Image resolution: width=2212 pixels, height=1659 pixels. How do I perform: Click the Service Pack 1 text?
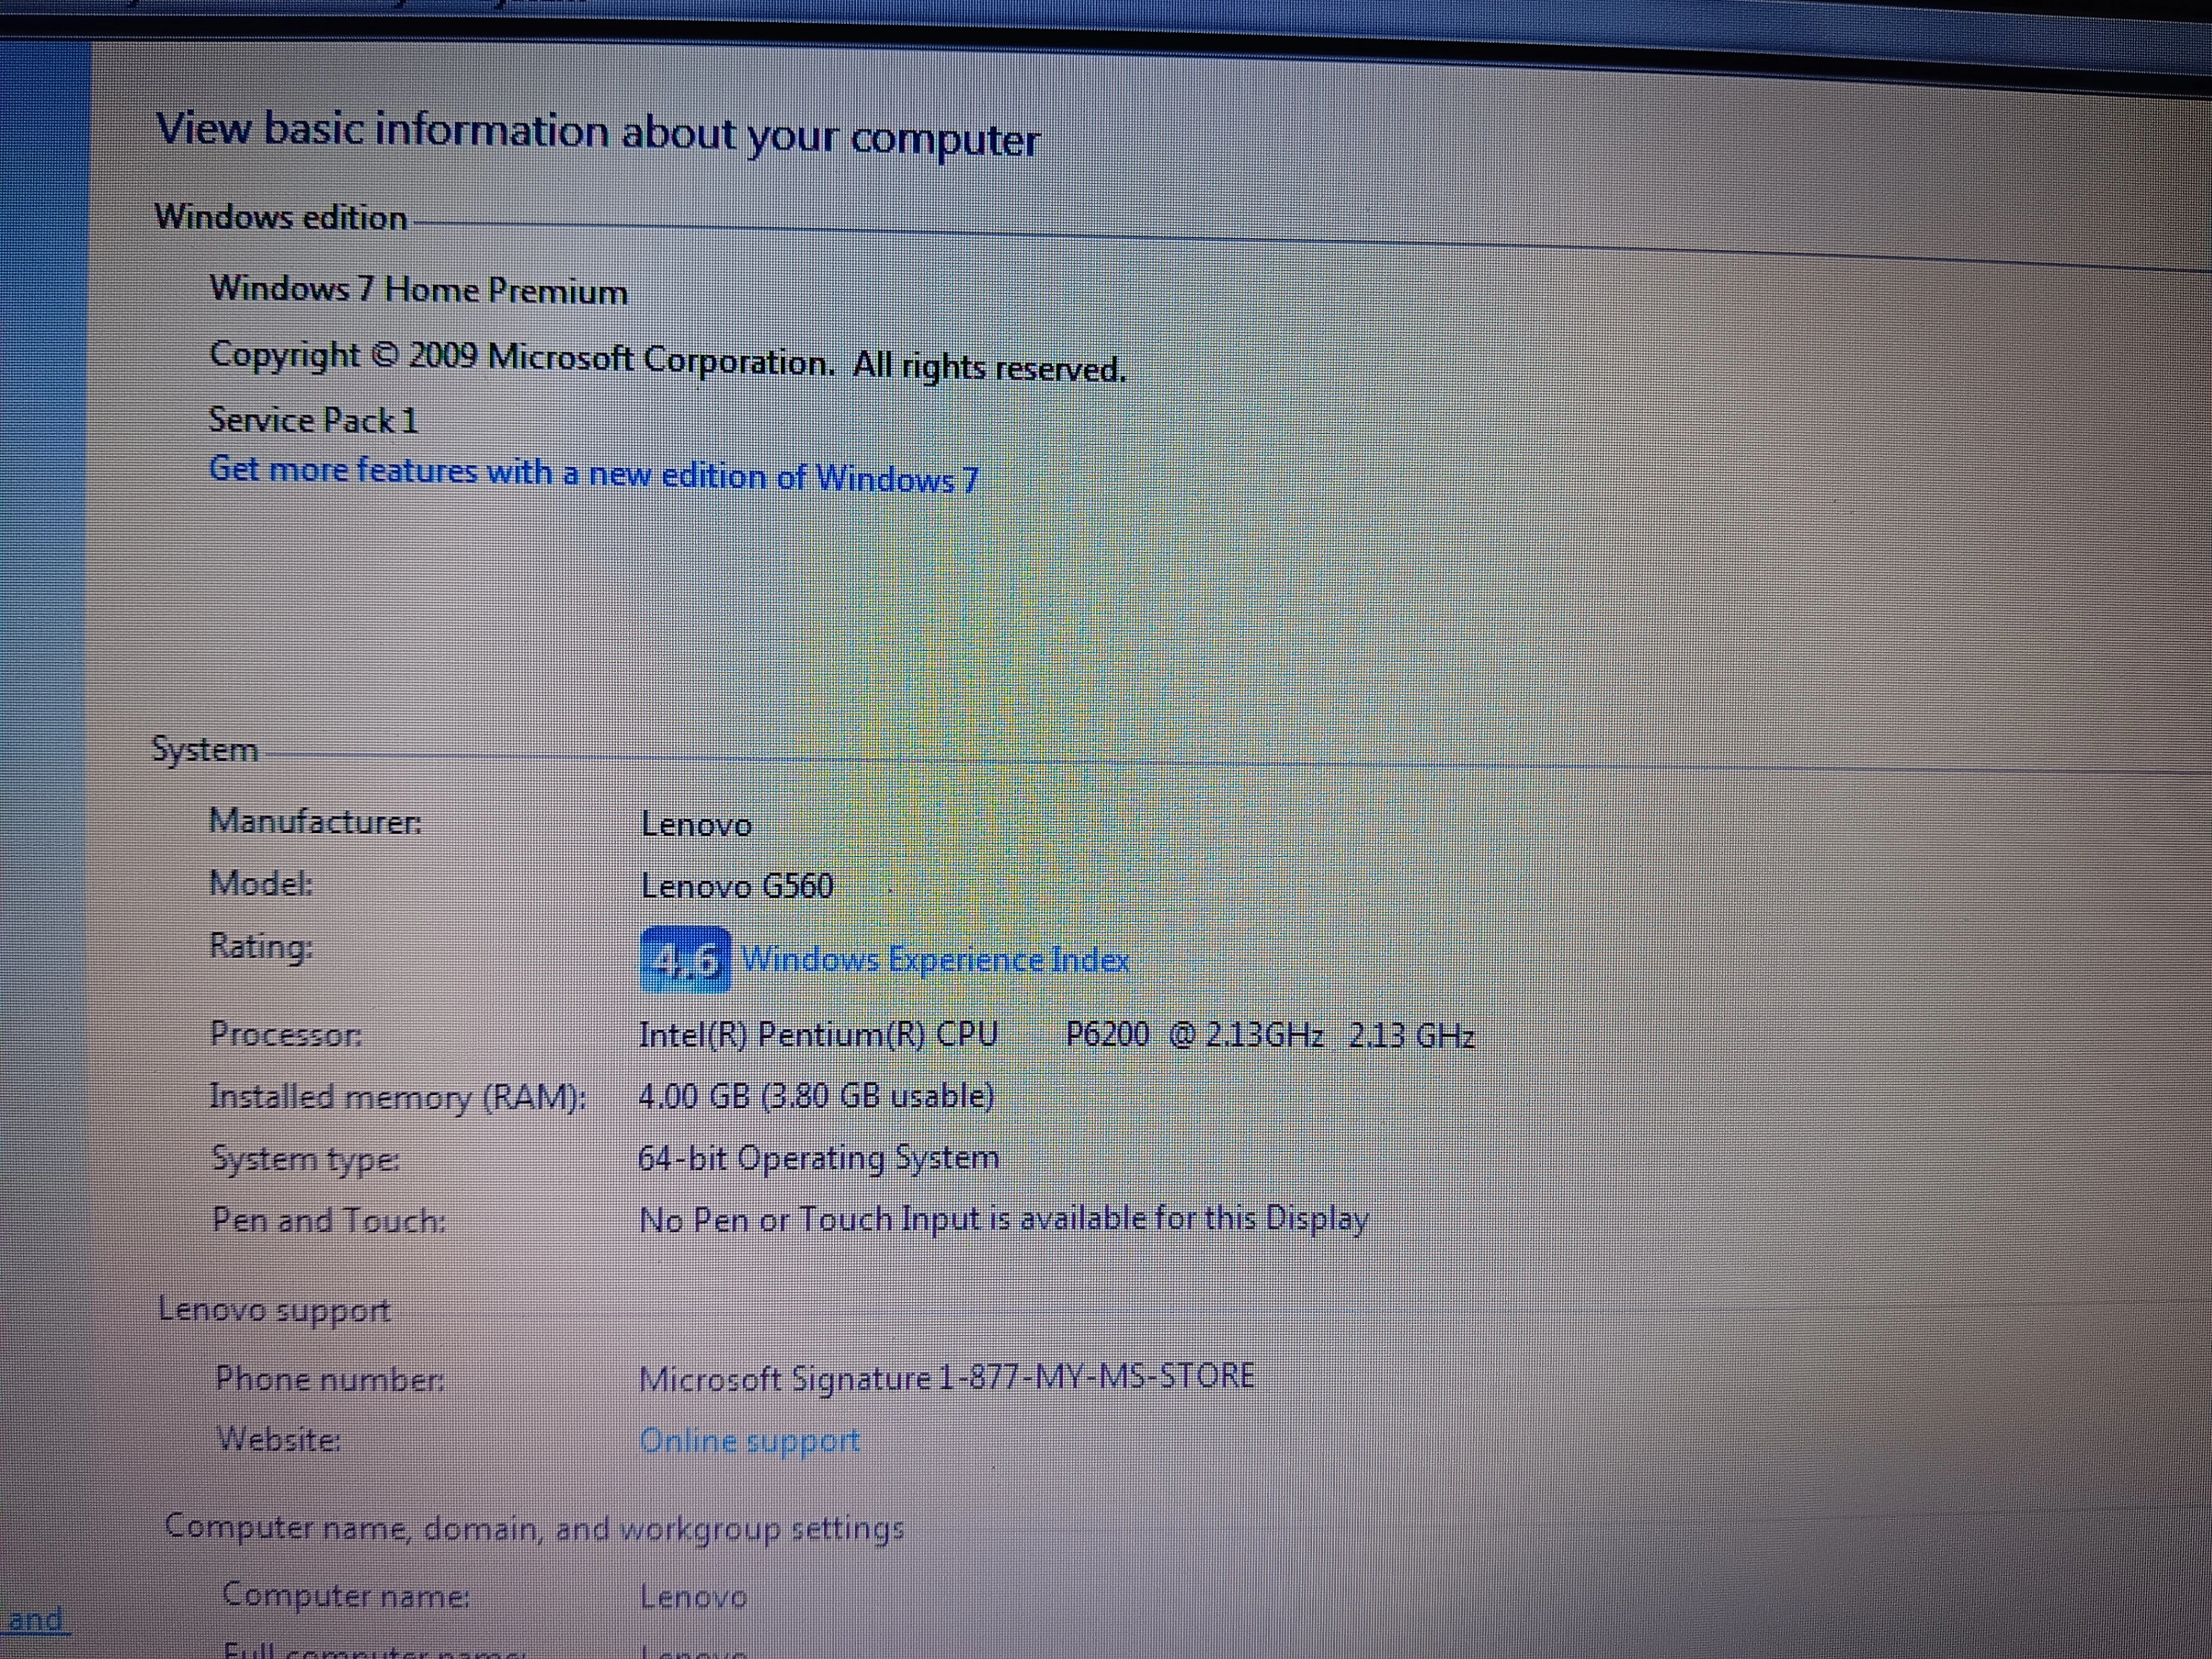click(x=312, y=420)
